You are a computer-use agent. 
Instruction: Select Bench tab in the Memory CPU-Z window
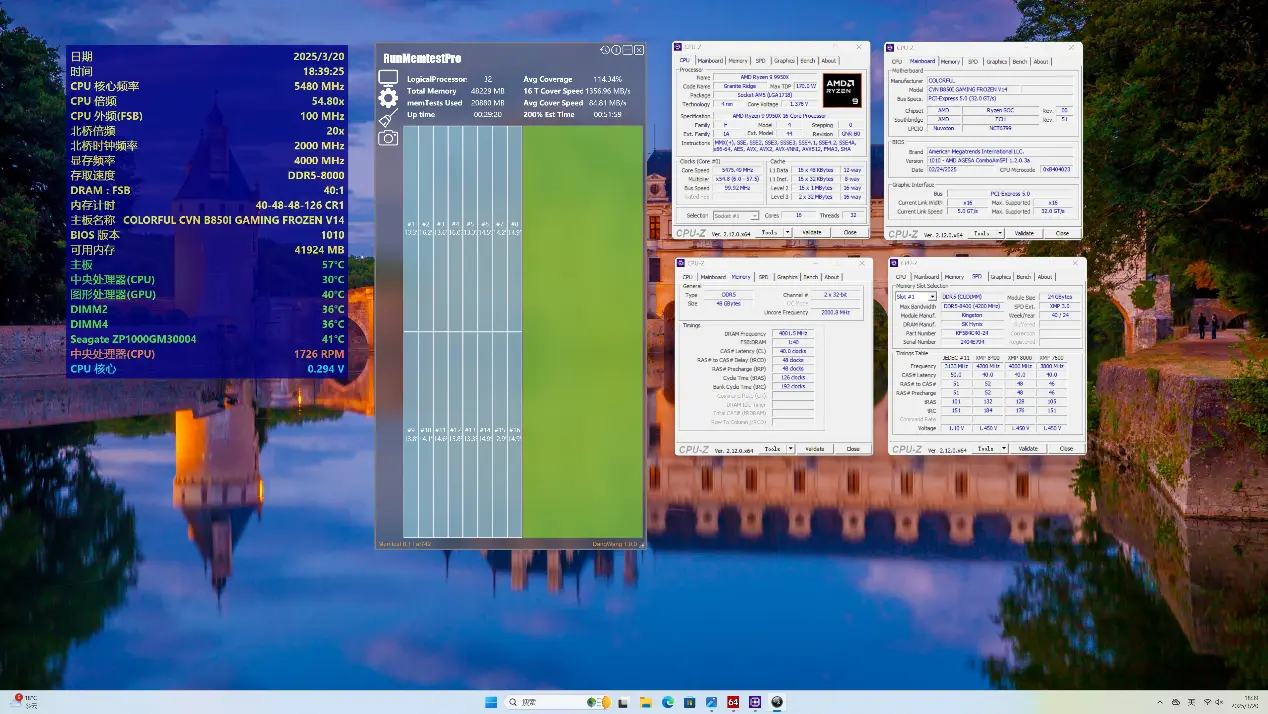[x=811, y=277]
